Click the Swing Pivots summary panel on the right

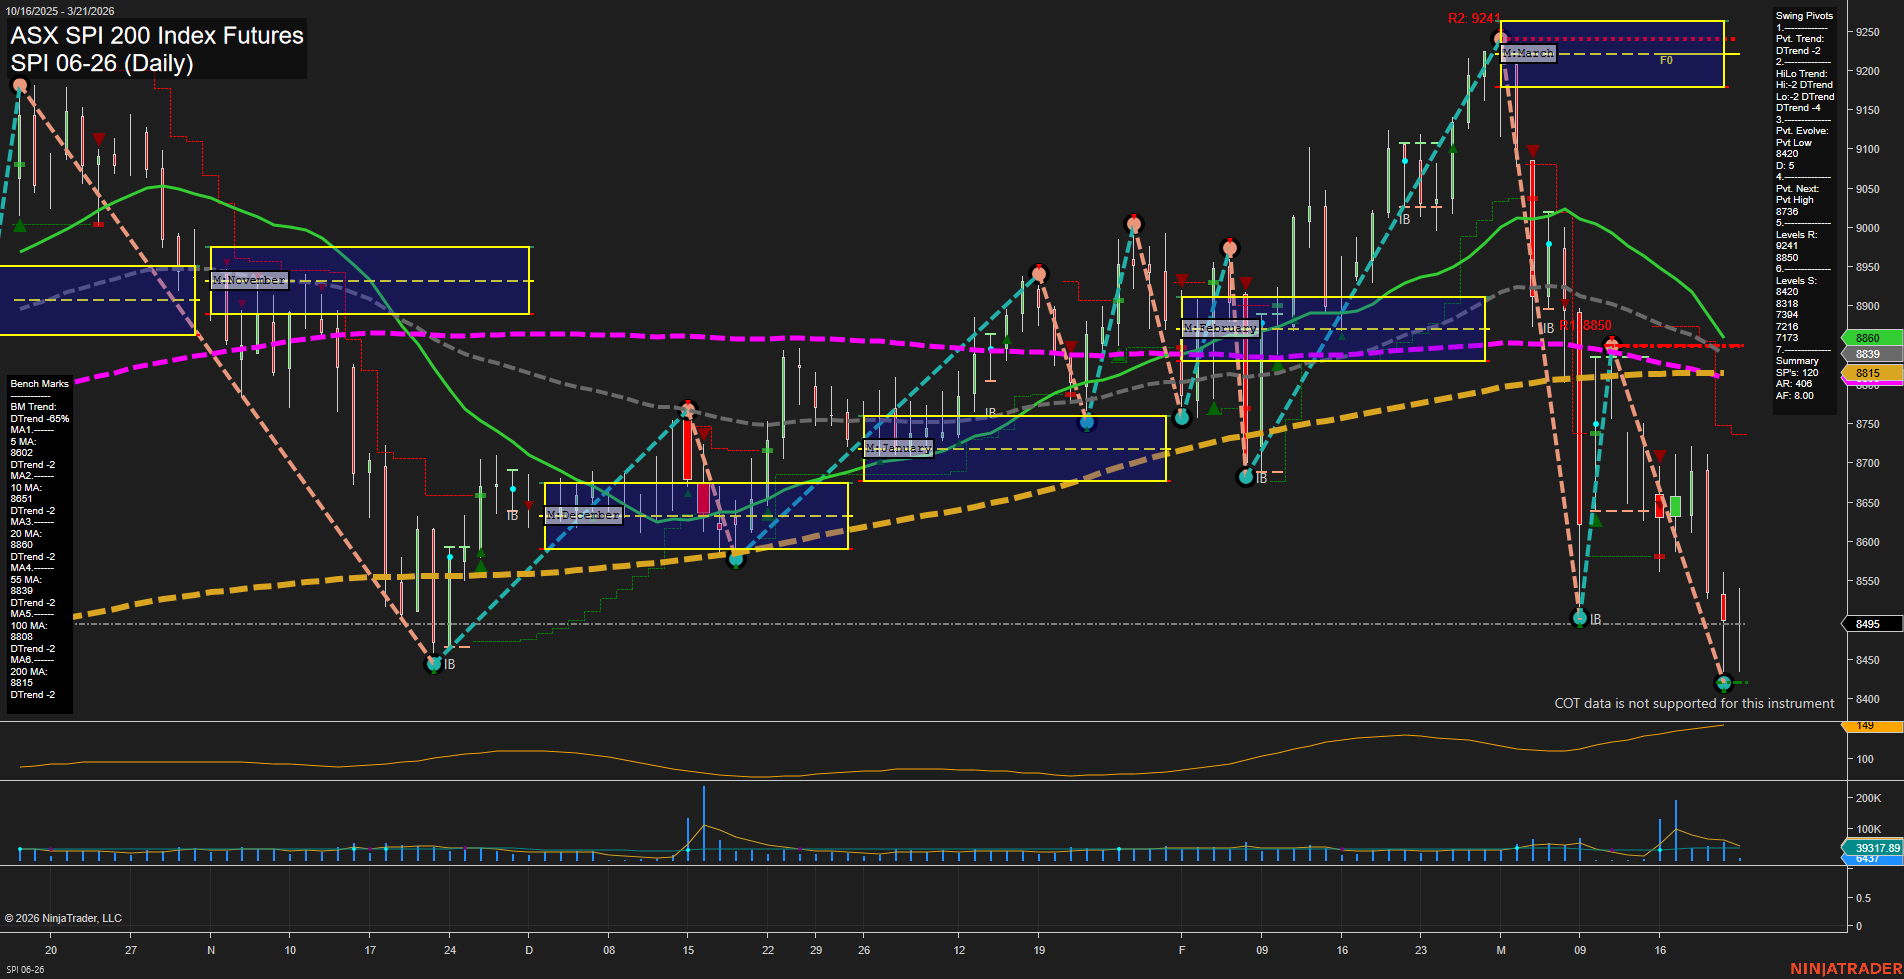pyautogui.click(x=1803, y=200)
